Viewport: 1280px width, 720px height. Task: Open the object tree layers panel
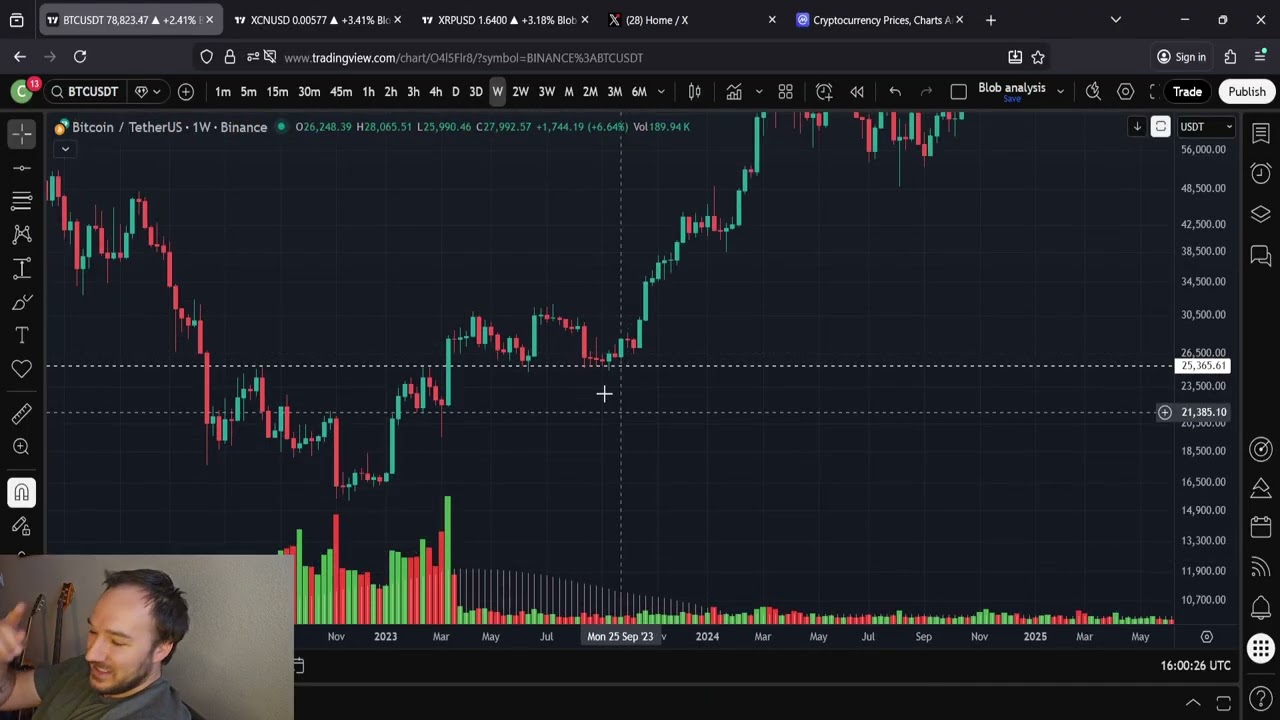pos(1261,214)
